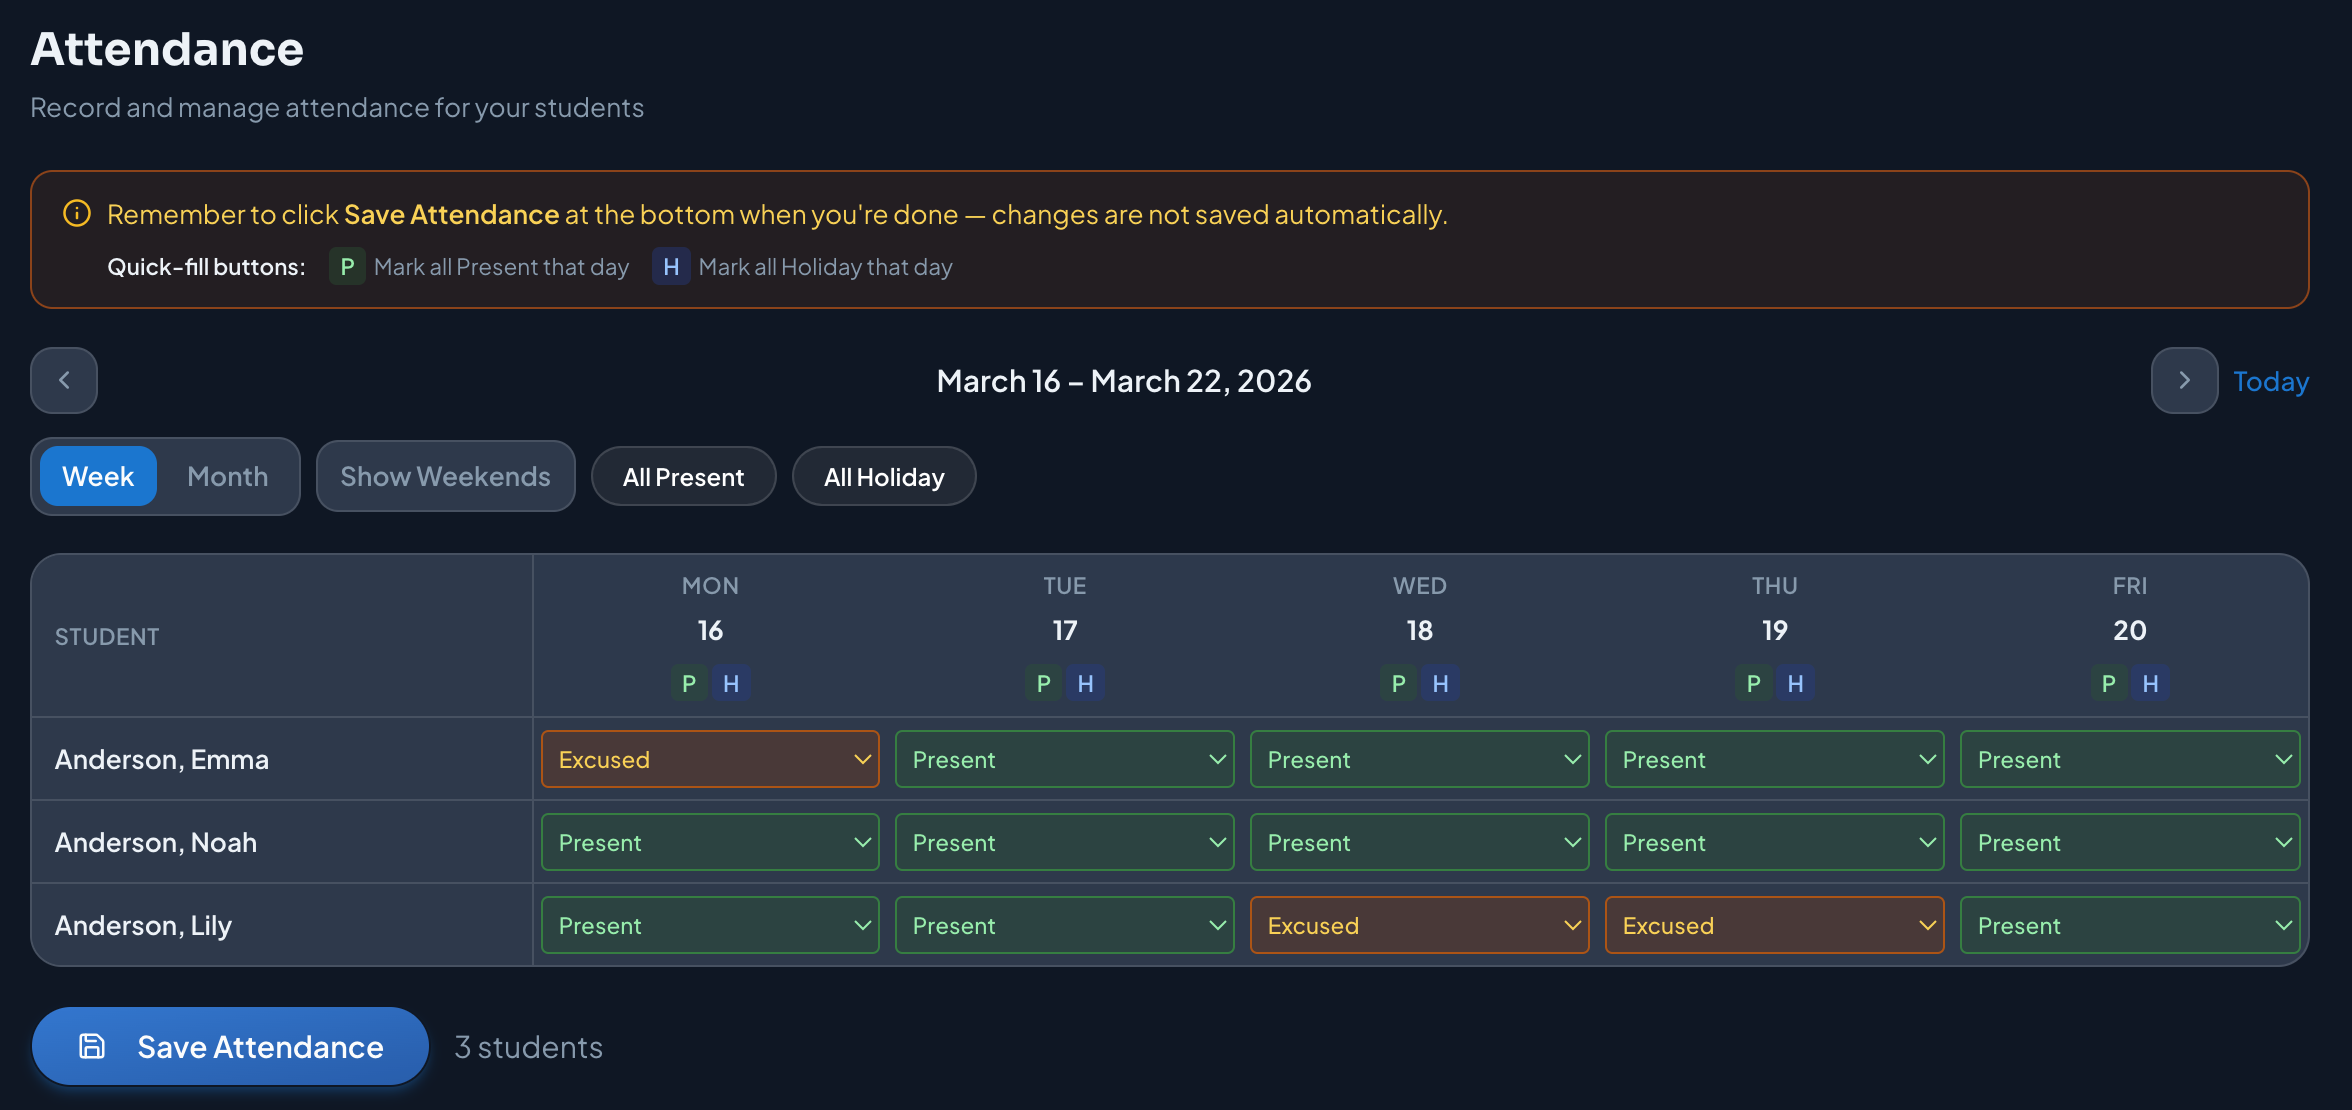Toggle Show Weekends
Viewport: 2352px width, 1110px height.
(446, 476)
